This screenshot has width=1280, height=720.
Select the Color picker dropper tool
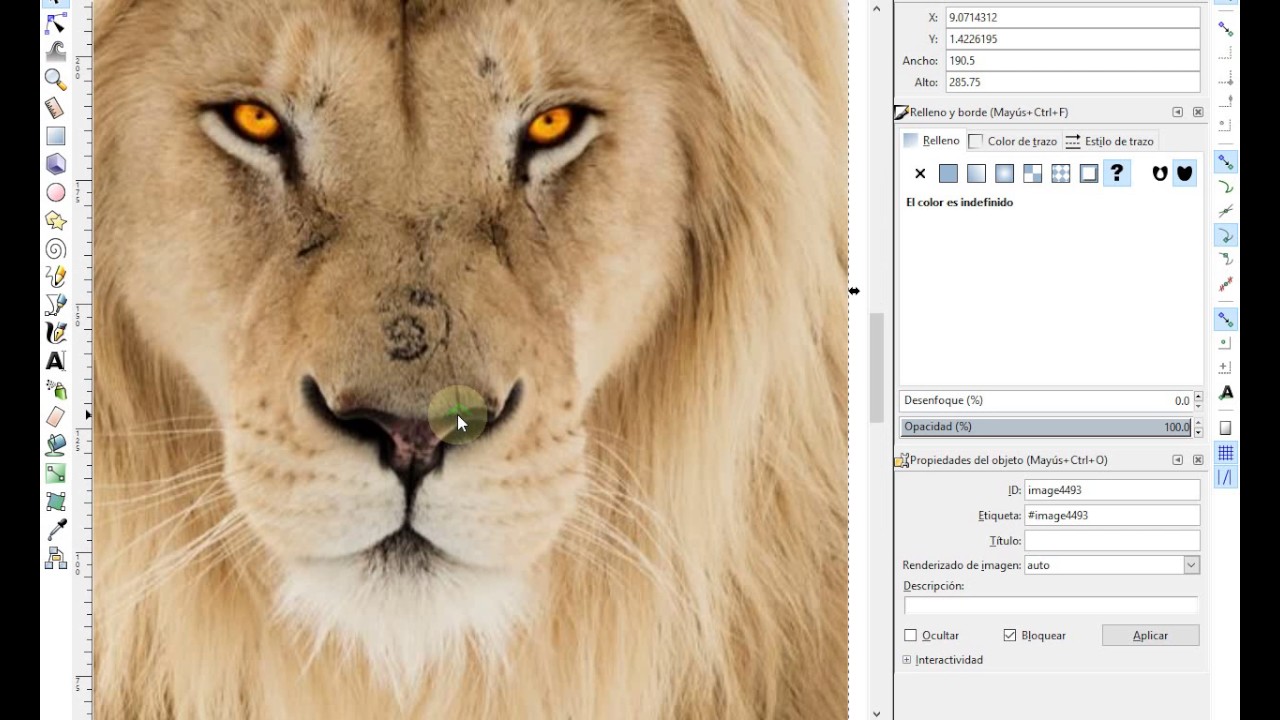(56, 530)
